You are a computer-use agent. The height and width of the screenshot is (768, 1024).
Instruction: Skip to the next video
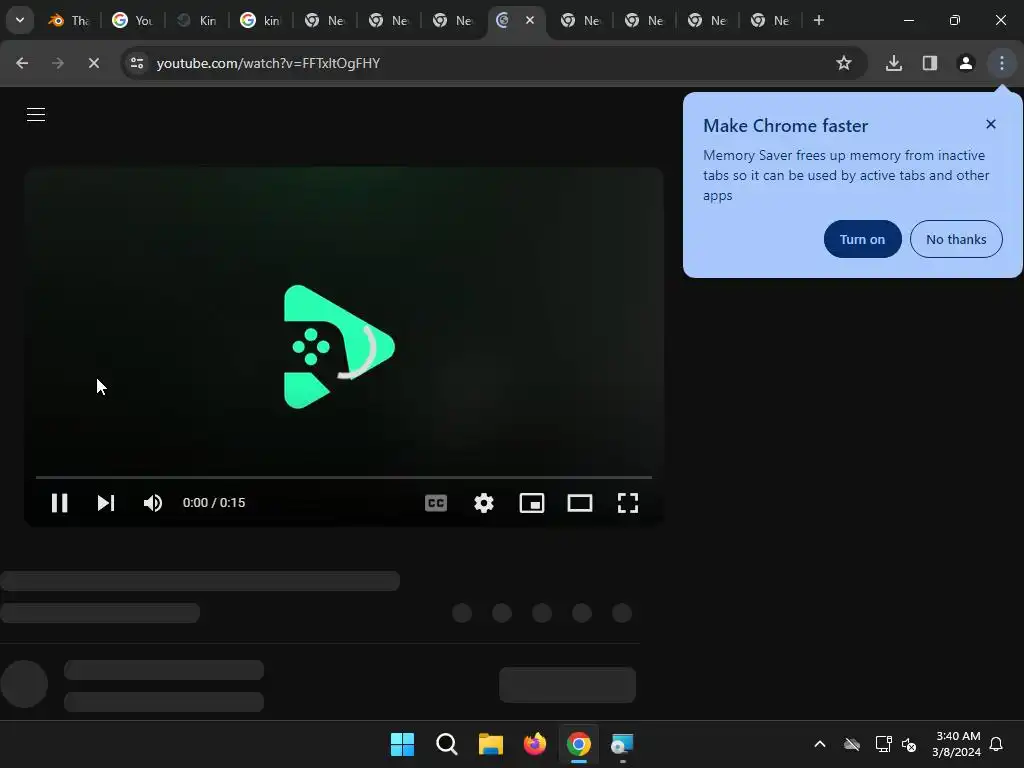click(106, 503)
